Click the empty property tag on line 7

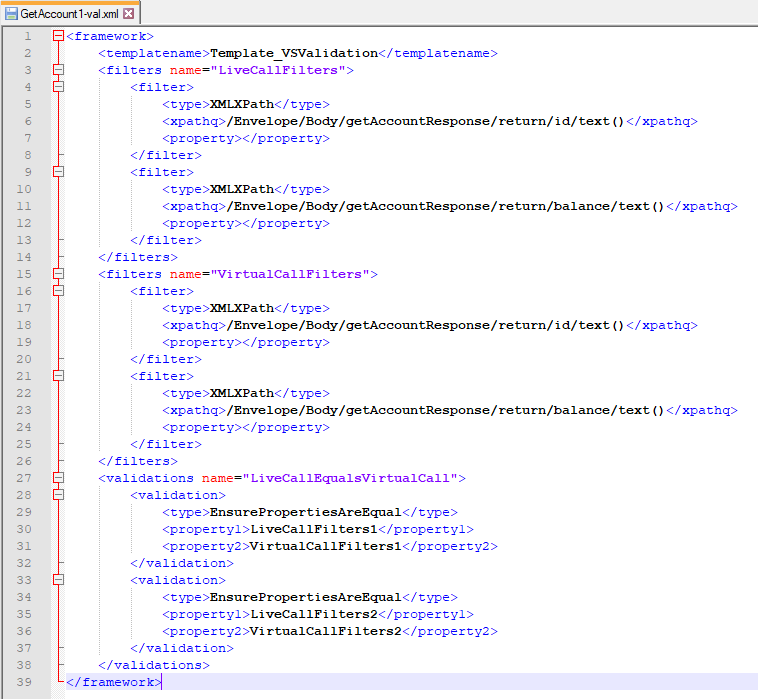click(x=246, y=138)
